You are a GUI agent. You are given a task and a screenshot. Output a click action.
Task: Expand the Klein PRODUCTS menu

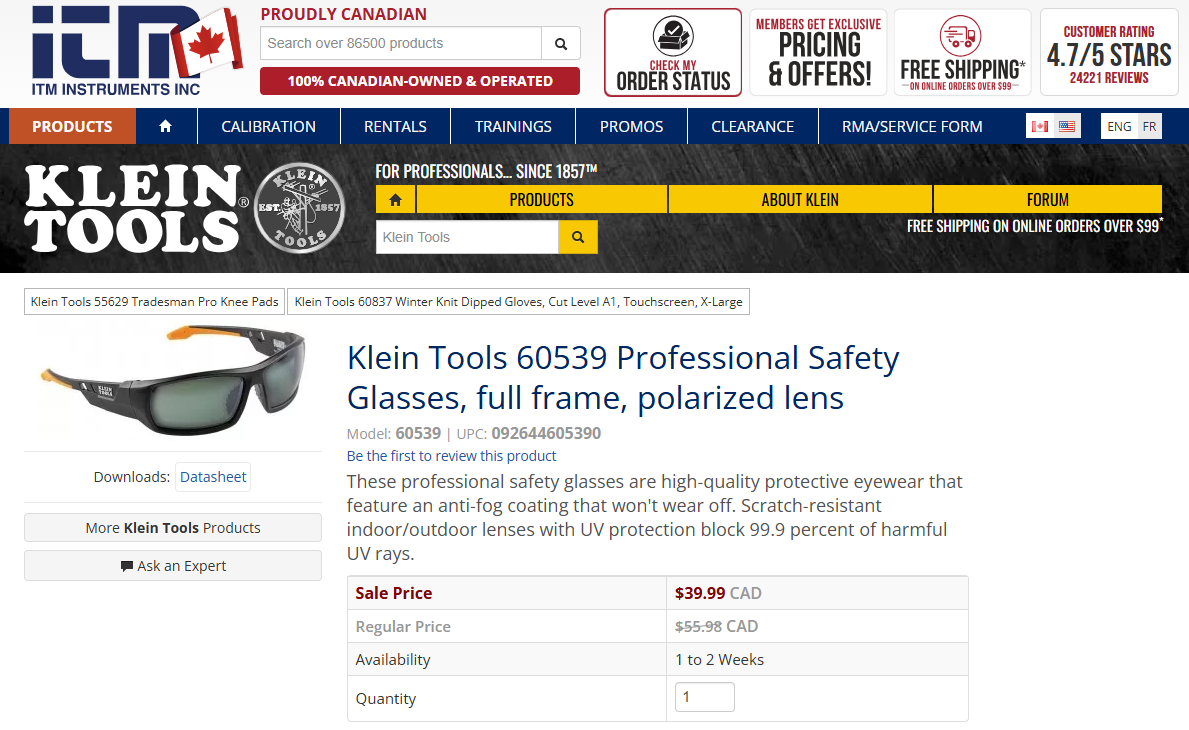(x=541, y=200)
